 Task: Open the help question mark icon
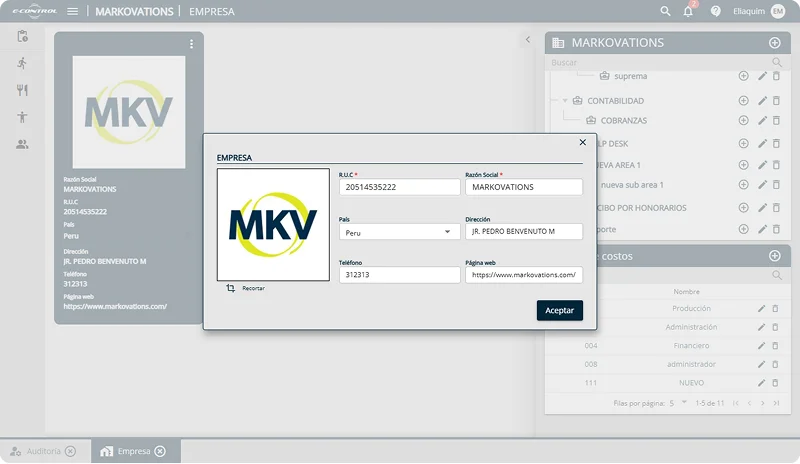click(x=715, y=11)
